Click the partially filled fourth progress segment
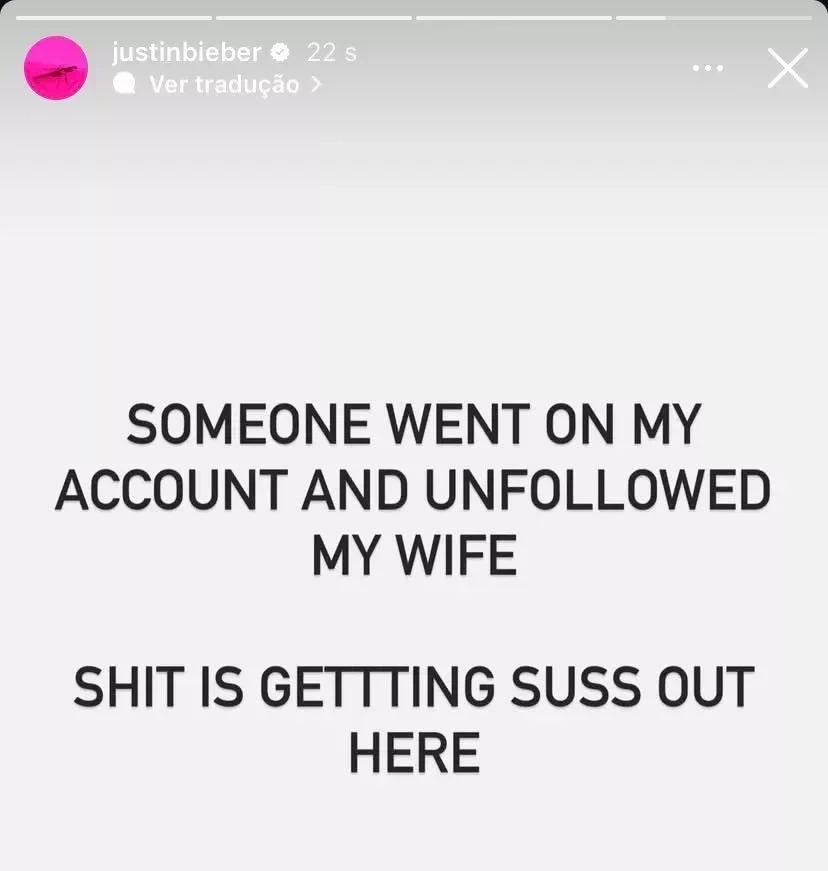Viewport: 828px width, 871px height. tap(714, 18)
